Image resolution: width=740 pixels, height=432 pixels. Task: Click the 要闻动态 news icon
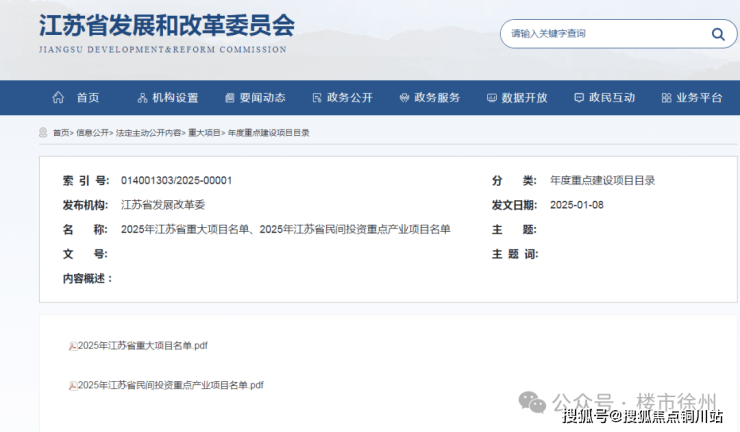point(230,98)
